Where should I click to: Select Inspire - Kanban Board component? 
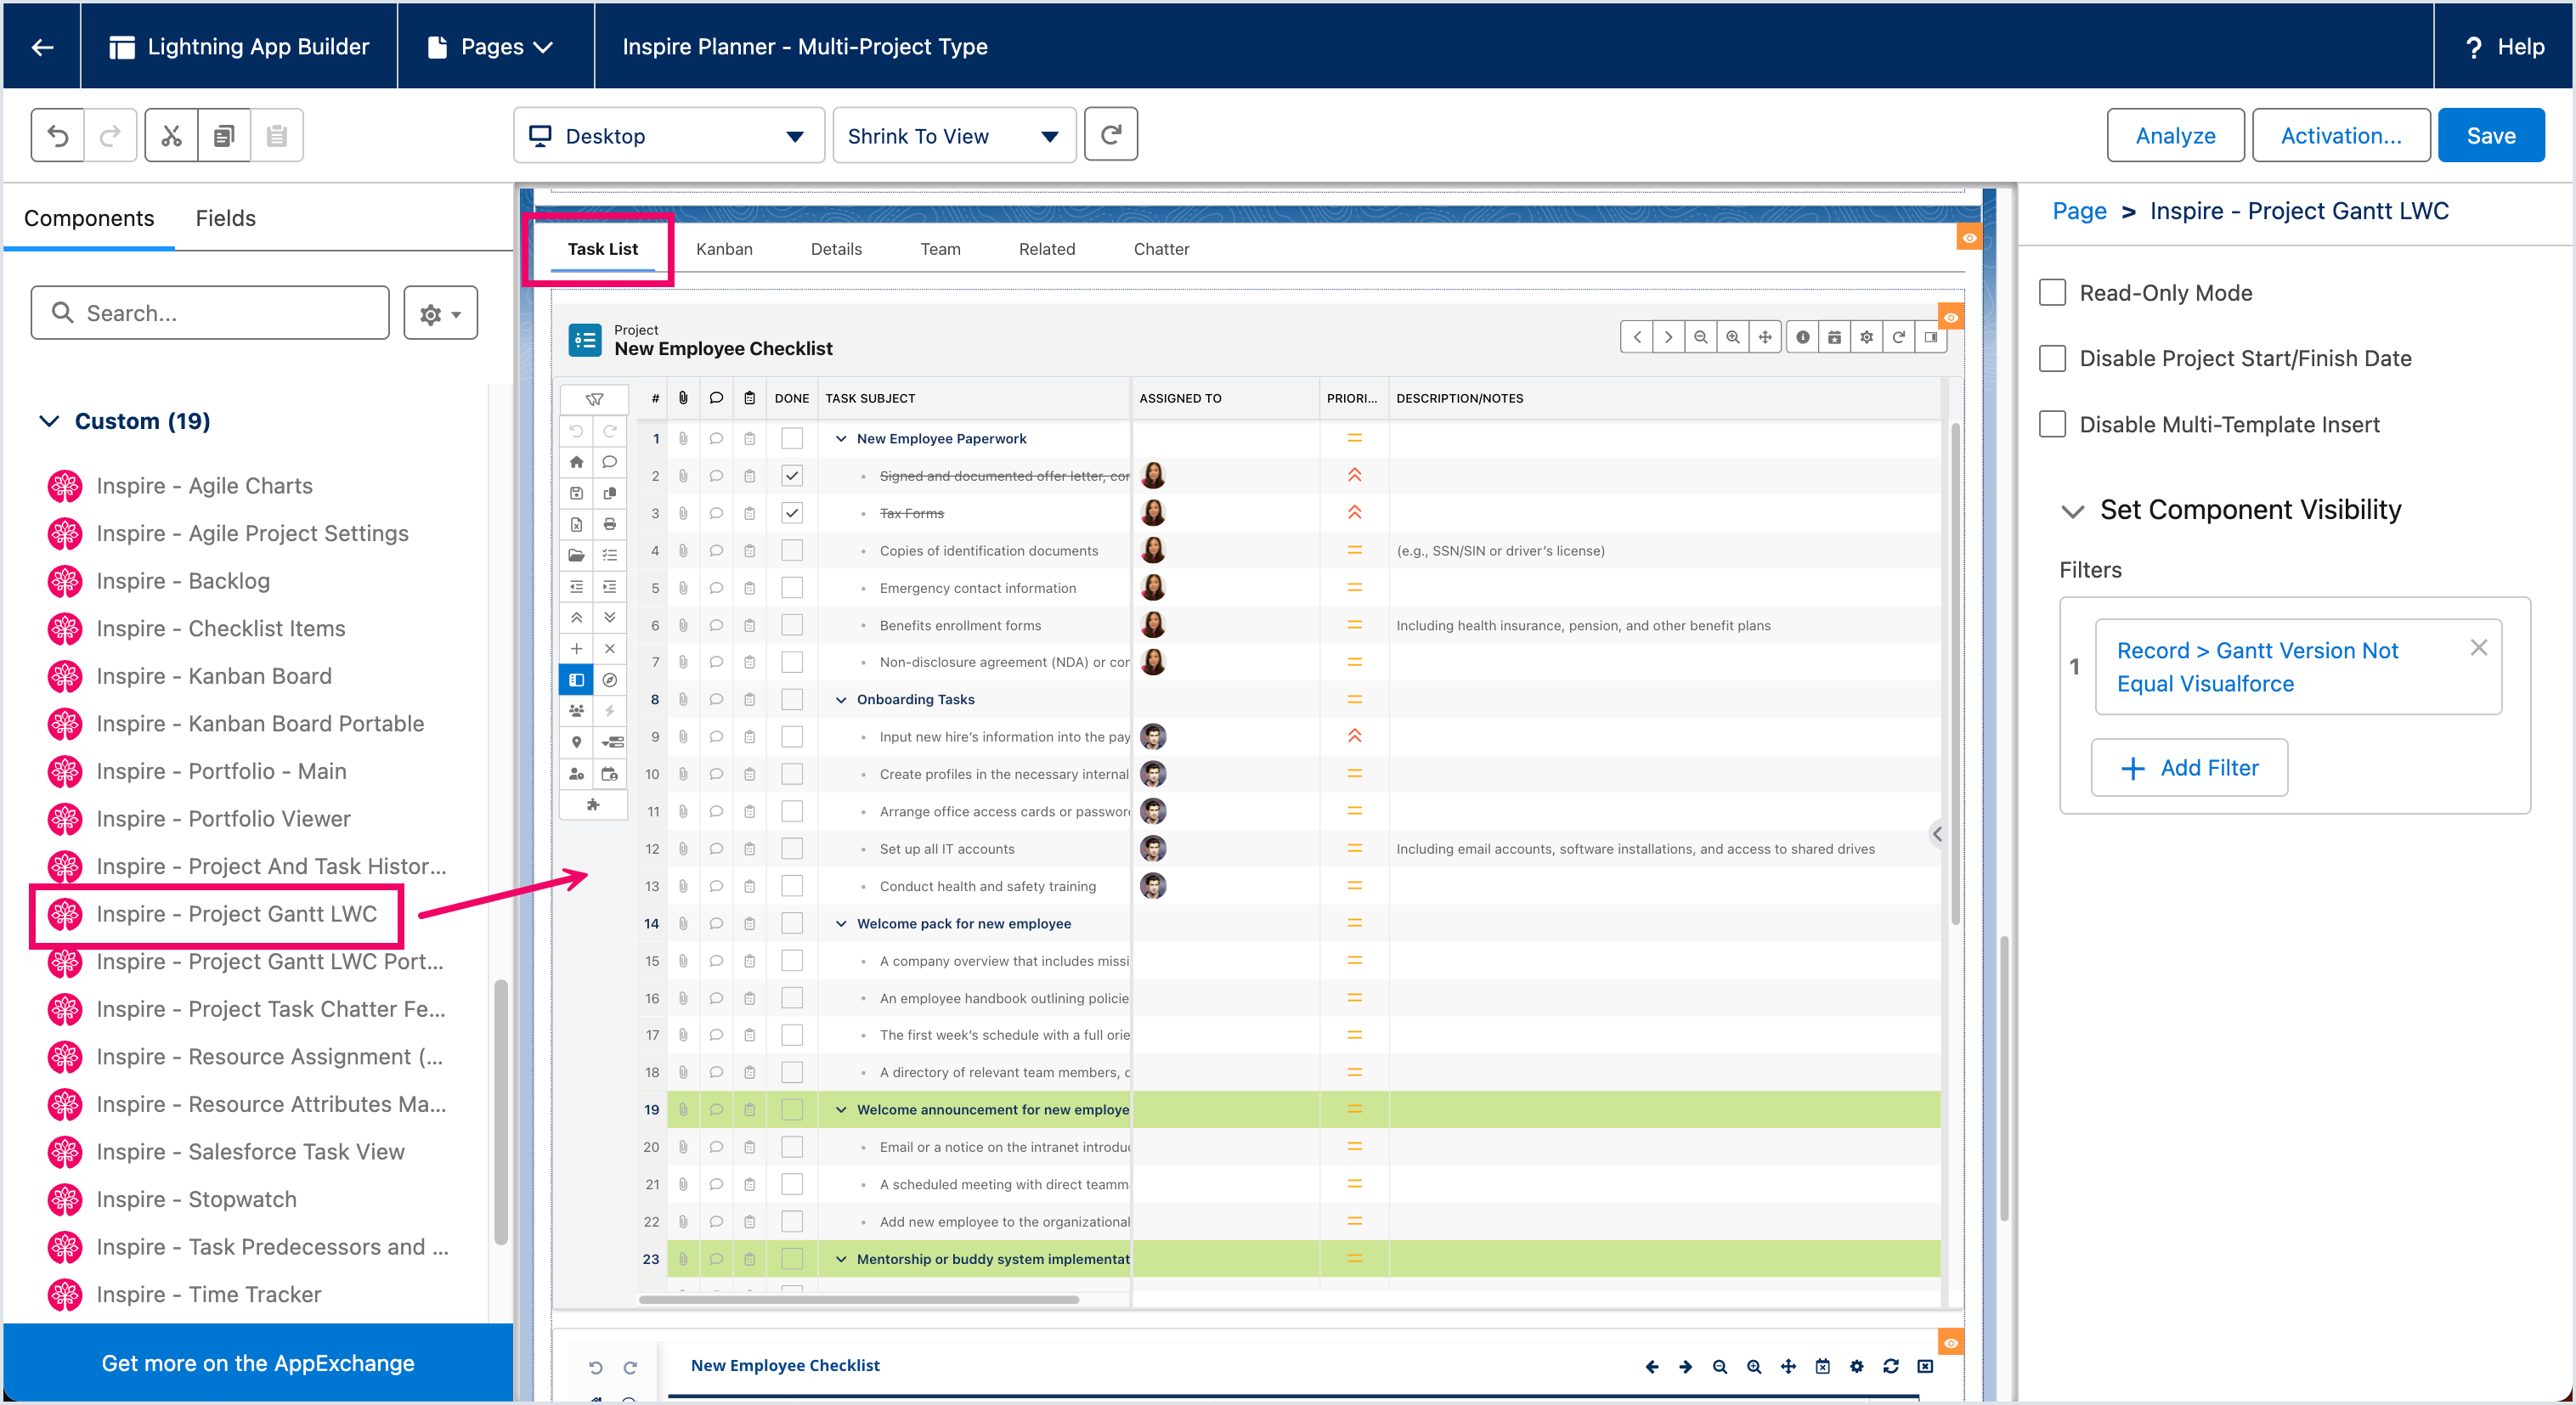click(214, 676)
